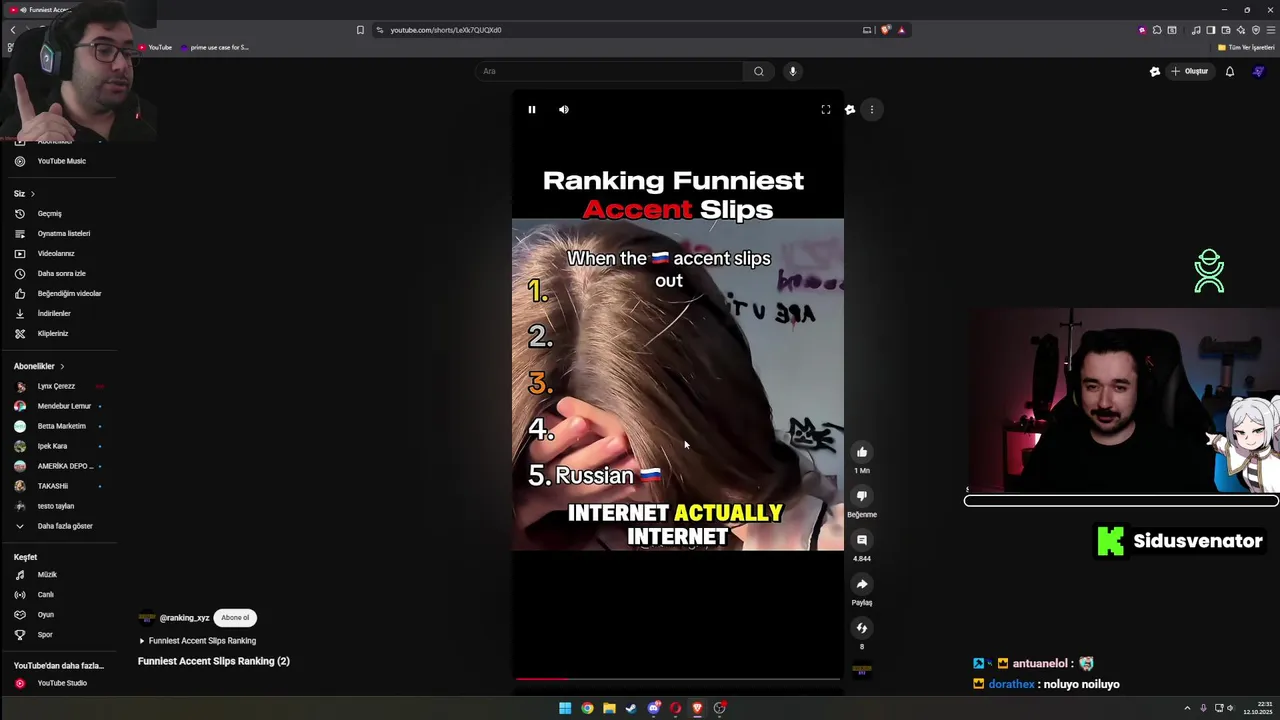Screen dimensions: 1280x720
Task: Open Brave VPN shield icon
Action: coord(1256,30)
